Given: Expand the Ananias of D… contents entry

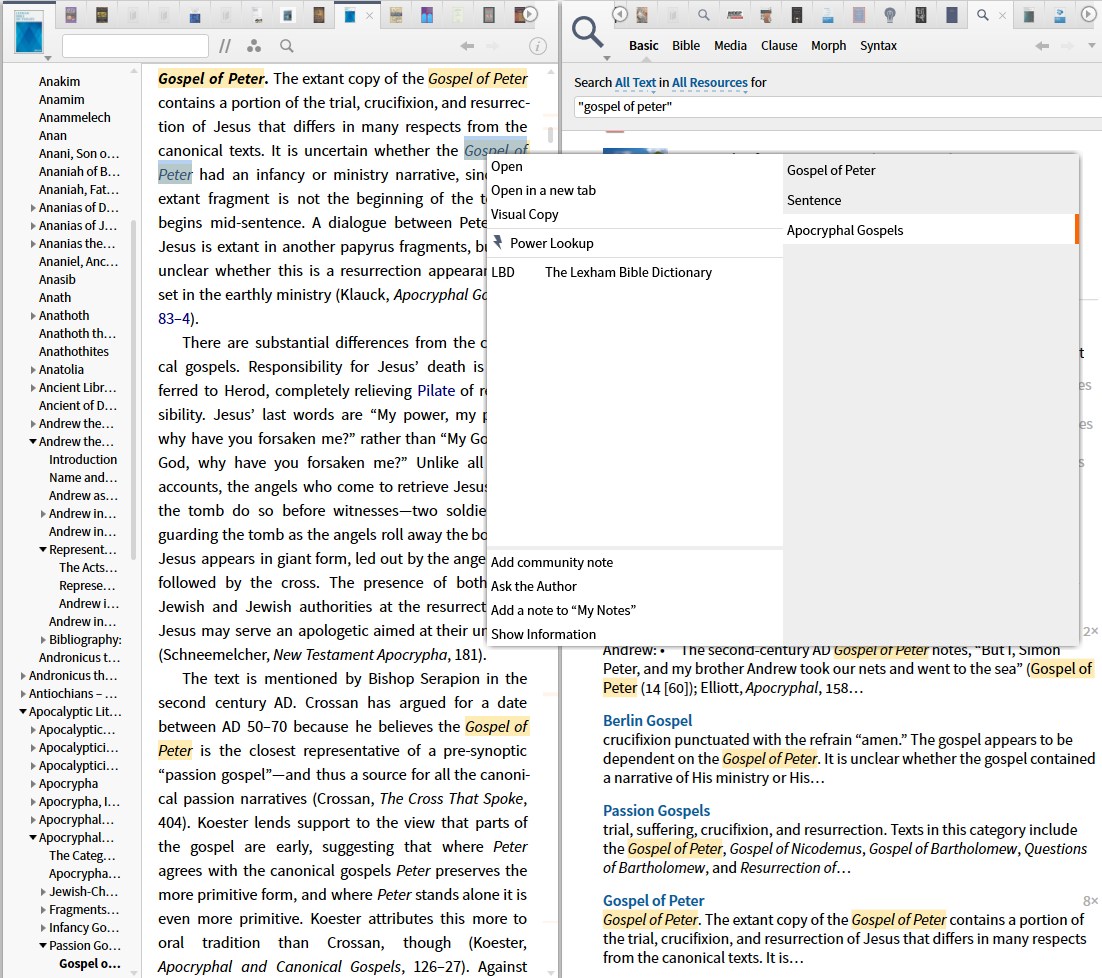Looking at the screenshot, I should (33, 208).
